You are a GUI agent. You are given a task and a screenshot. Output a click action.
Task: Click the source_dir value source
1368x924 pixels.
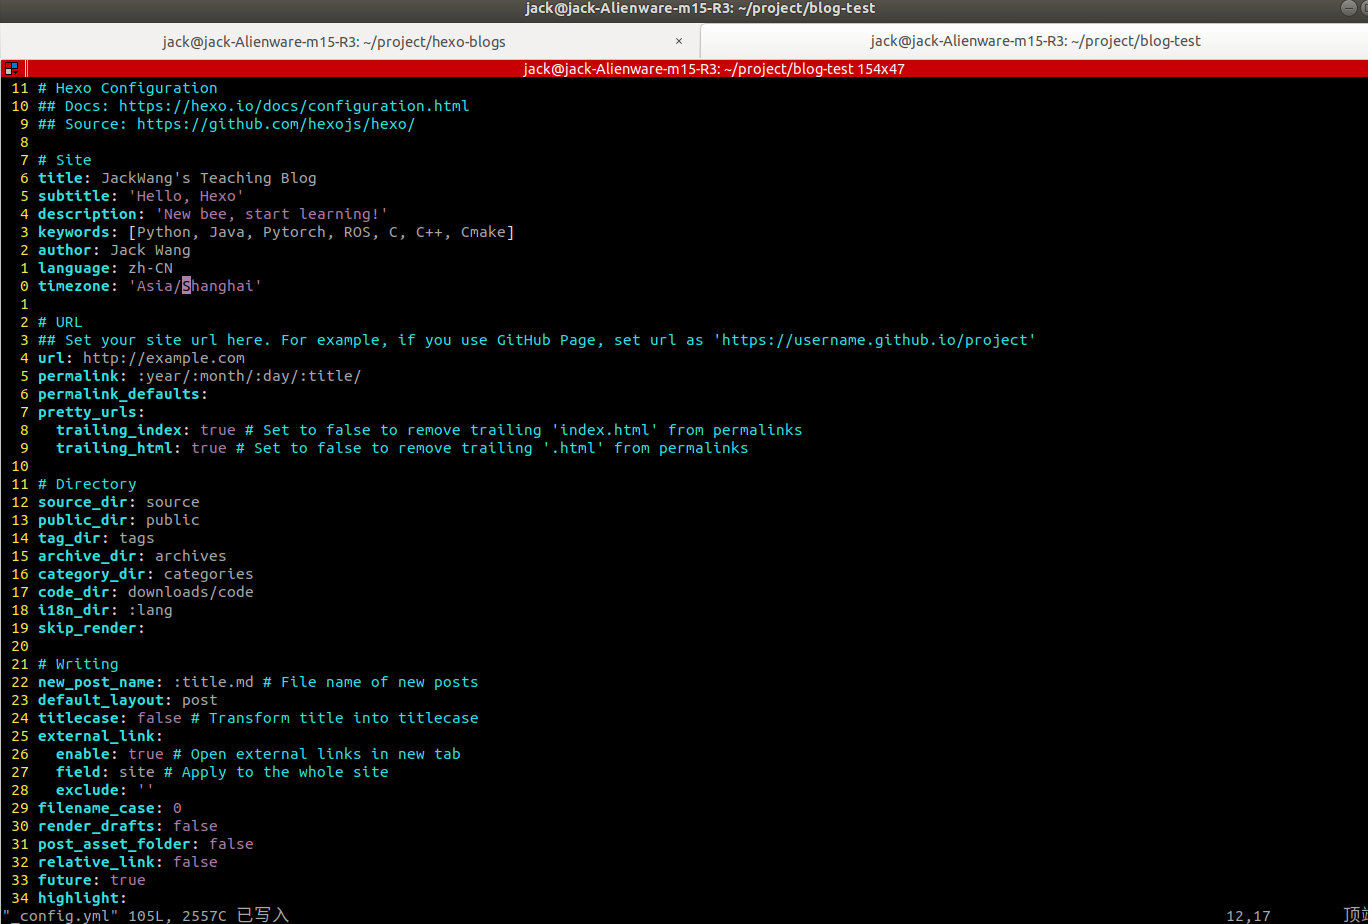[x=173, y=502]
